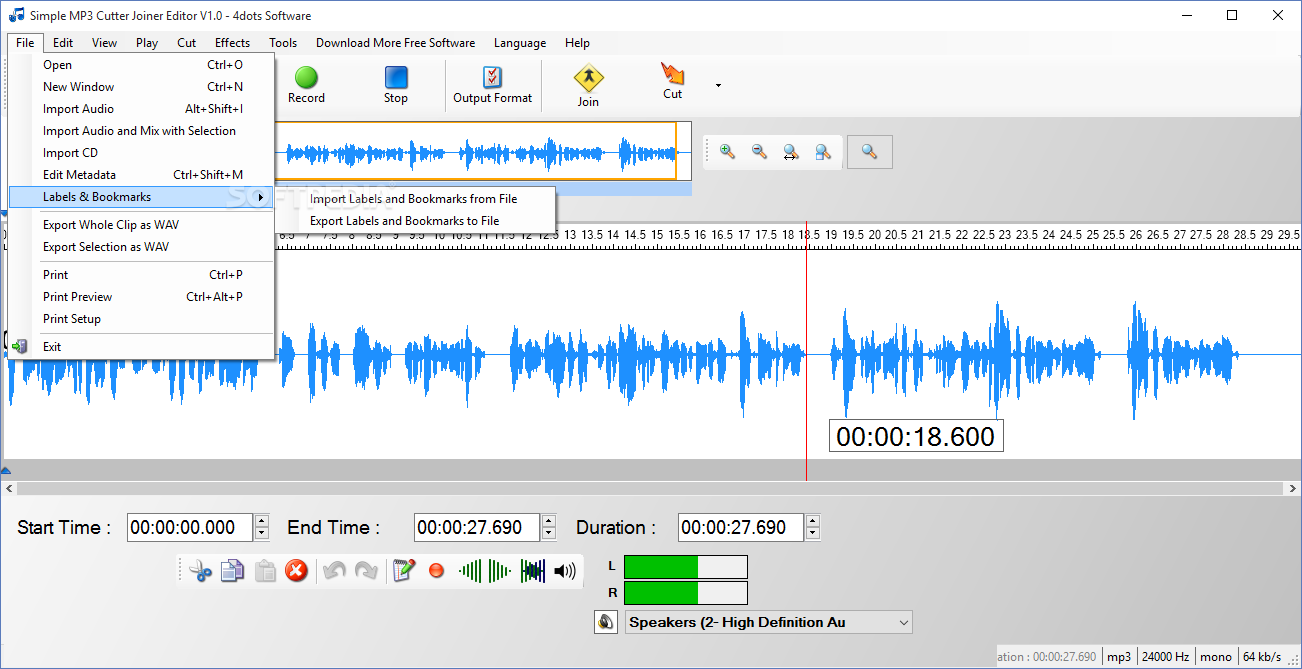Click the scissors icon in bottom toolbar
1302x669 pixels.
(x=201, y=571)
